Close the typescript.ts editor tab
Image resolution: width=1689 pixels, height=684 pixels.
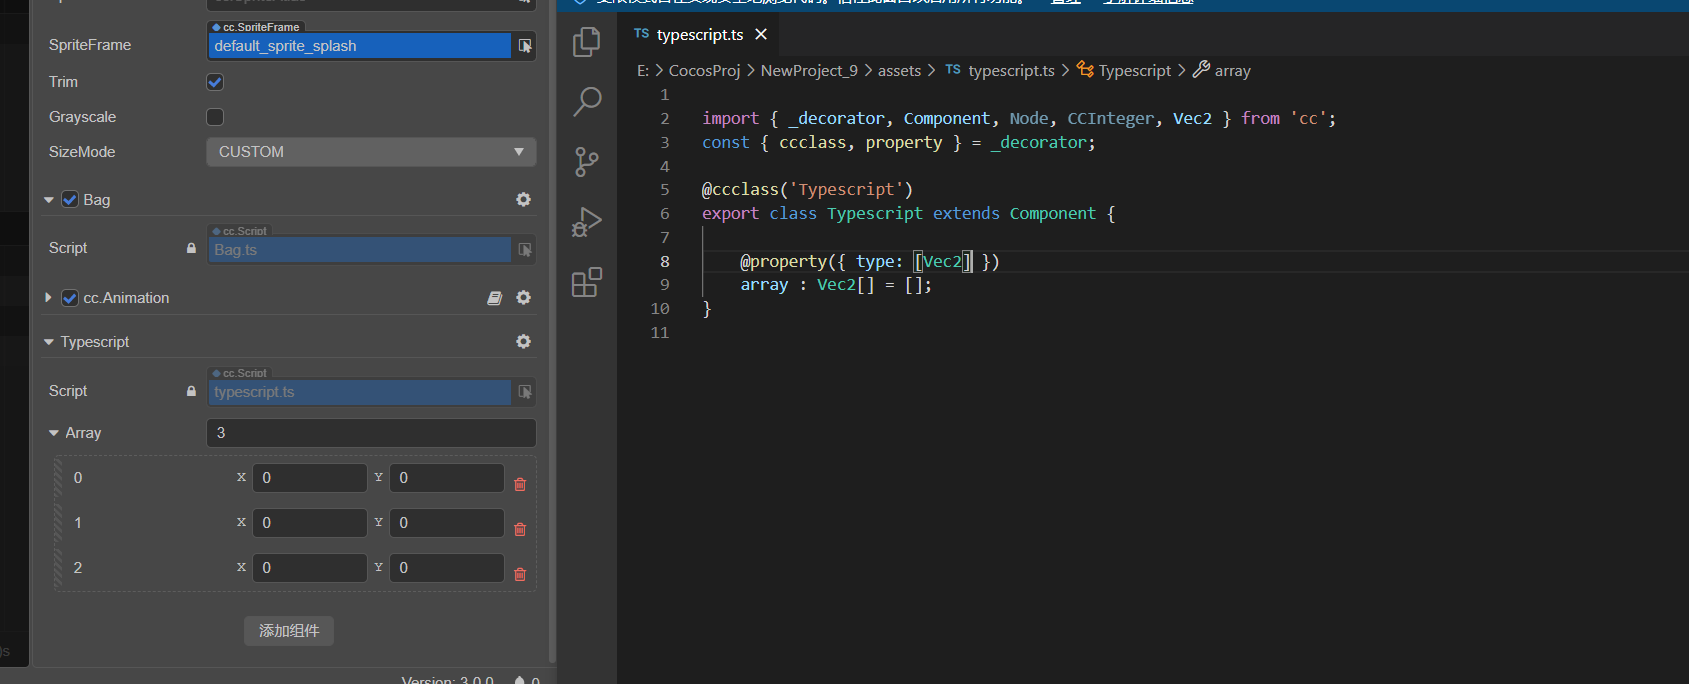pos(761,34)
